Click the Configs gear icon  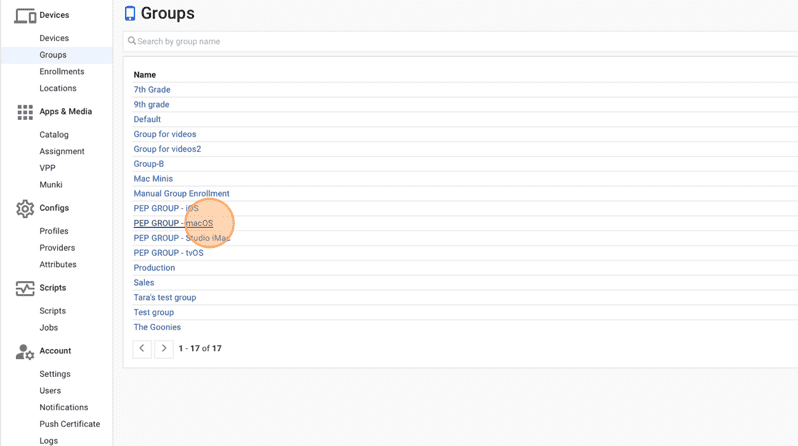point(25,208)
